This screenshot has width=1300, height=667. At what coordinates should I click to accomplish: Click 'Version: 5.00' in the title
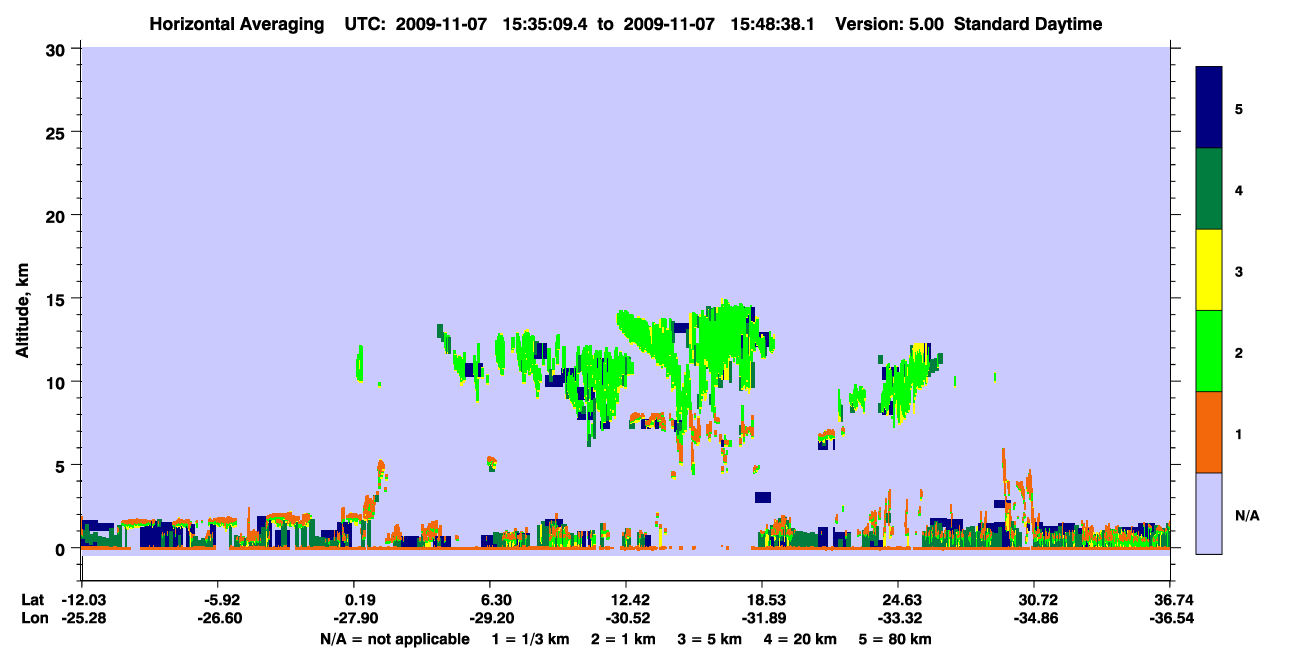point(888,24)
